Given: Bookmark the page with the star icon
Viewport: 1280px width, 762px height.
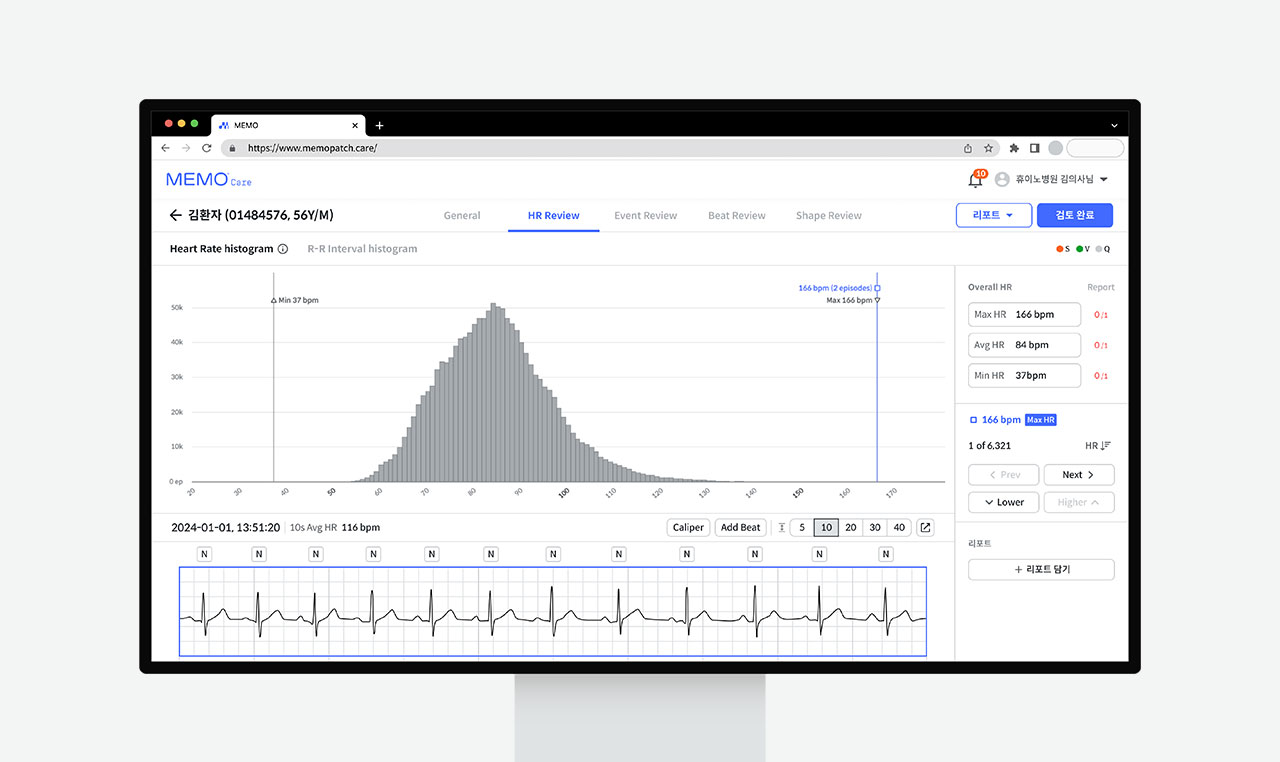Looking at the screenshot, I should click(x=988, y=148).
